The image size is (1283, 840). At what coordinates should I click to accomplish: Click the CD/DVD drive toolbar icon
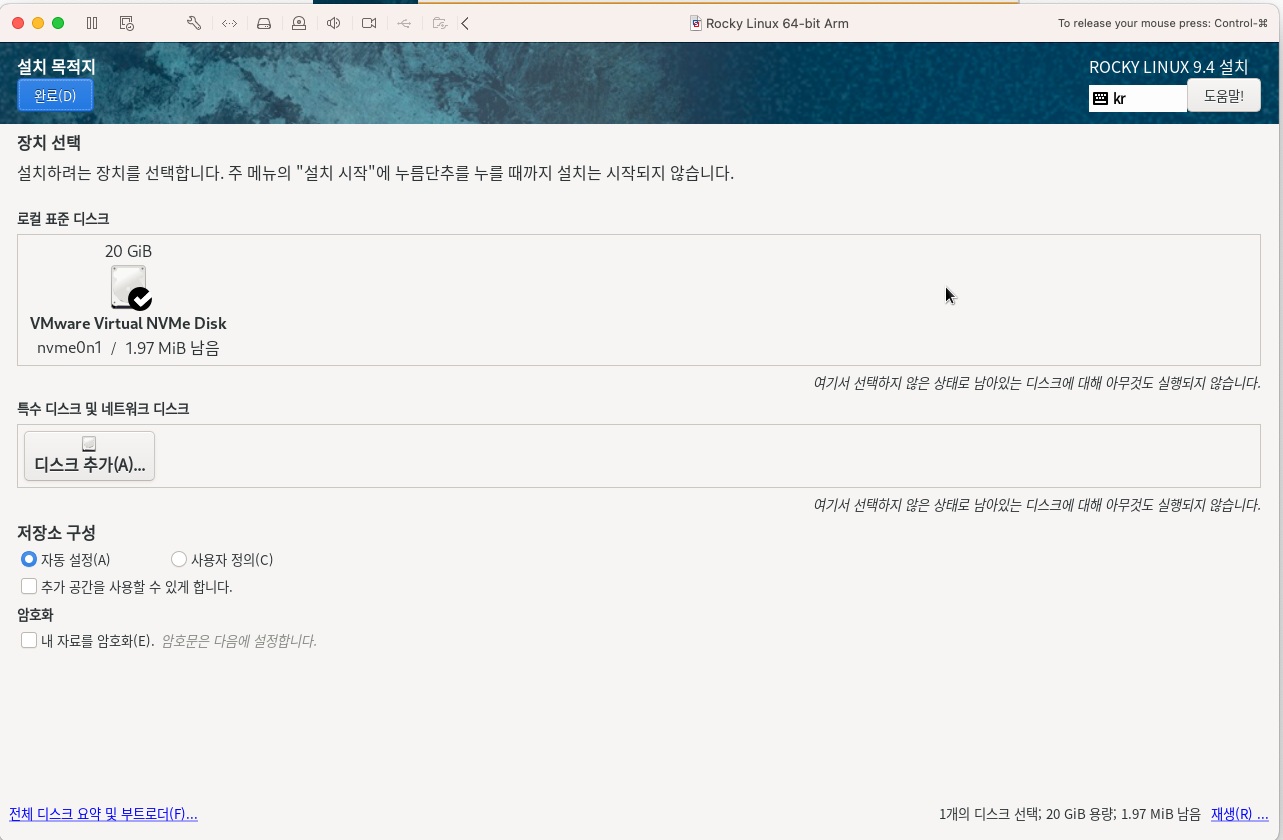(299, 23)
